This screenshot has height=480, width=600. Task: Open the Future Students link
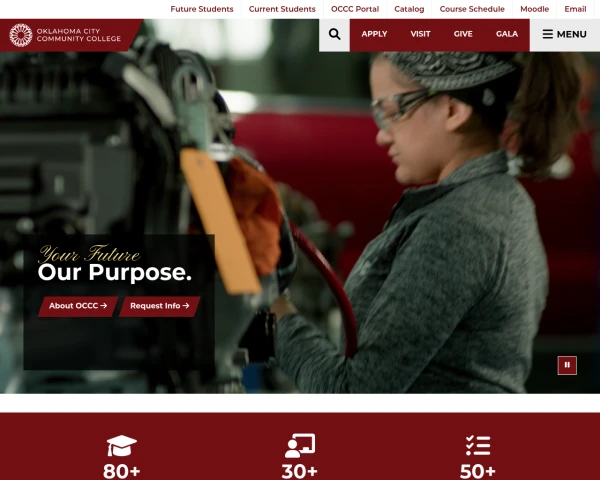[x=202, y=9]
